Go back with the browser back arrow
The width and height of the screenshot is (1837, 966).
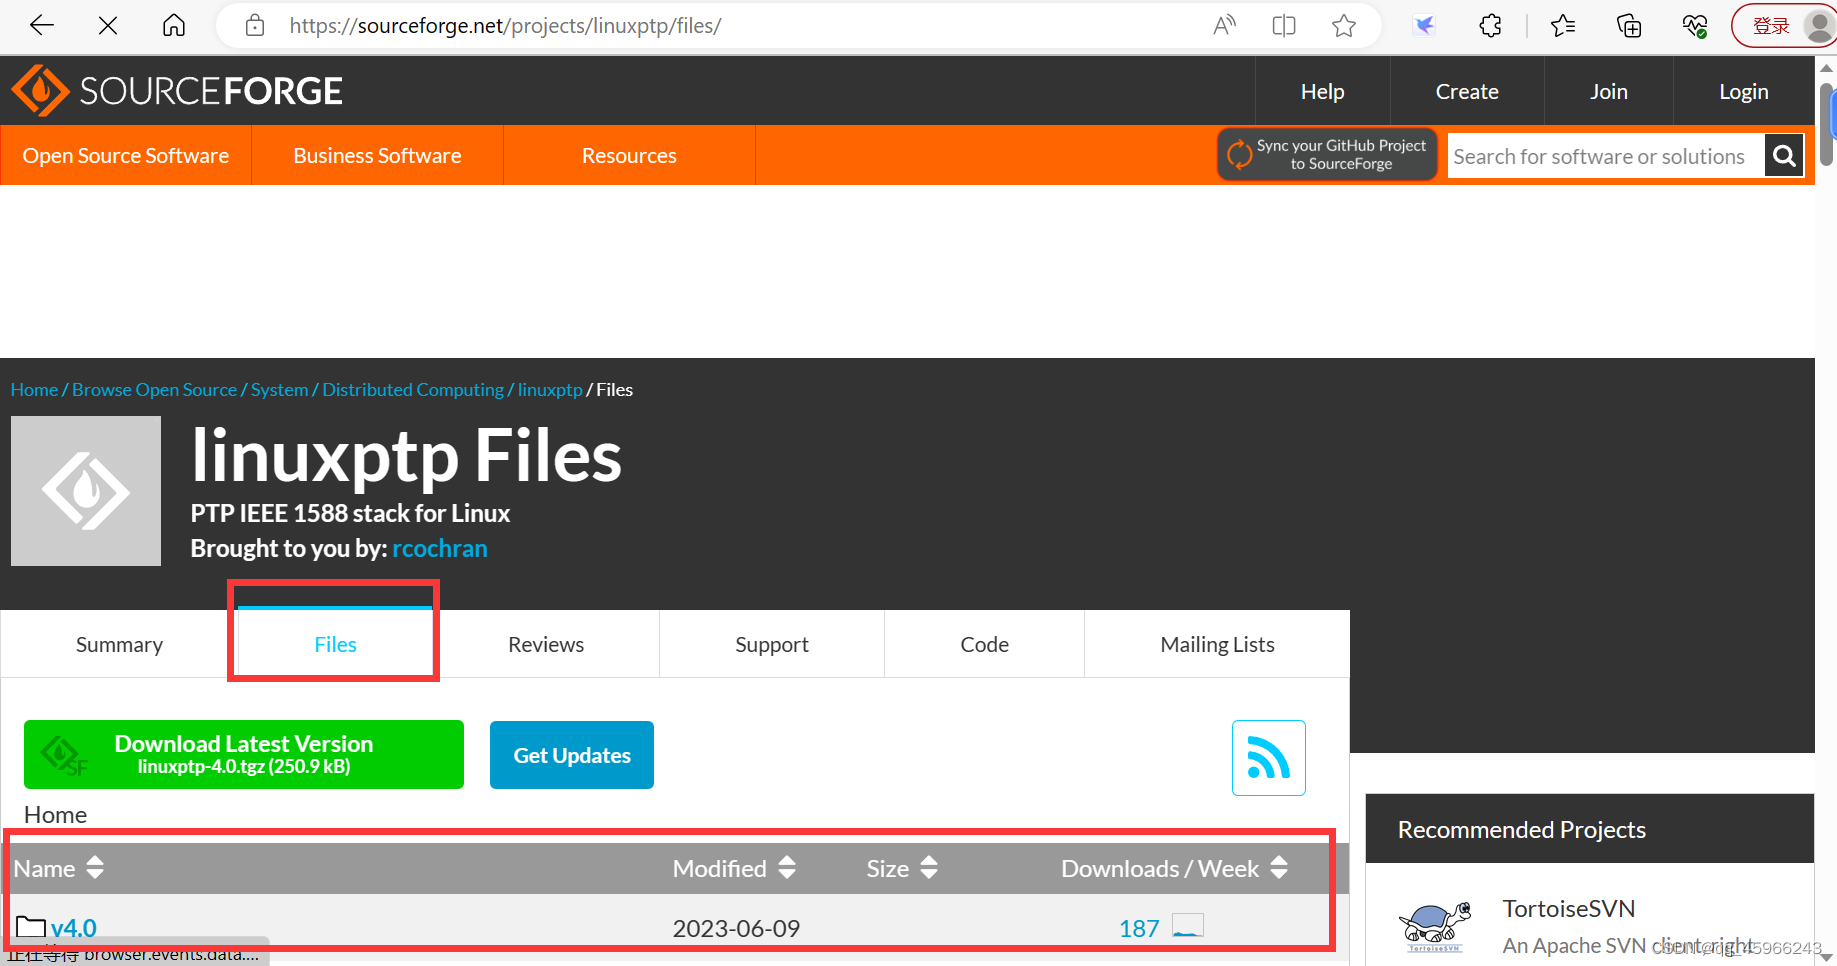(42, 26)
